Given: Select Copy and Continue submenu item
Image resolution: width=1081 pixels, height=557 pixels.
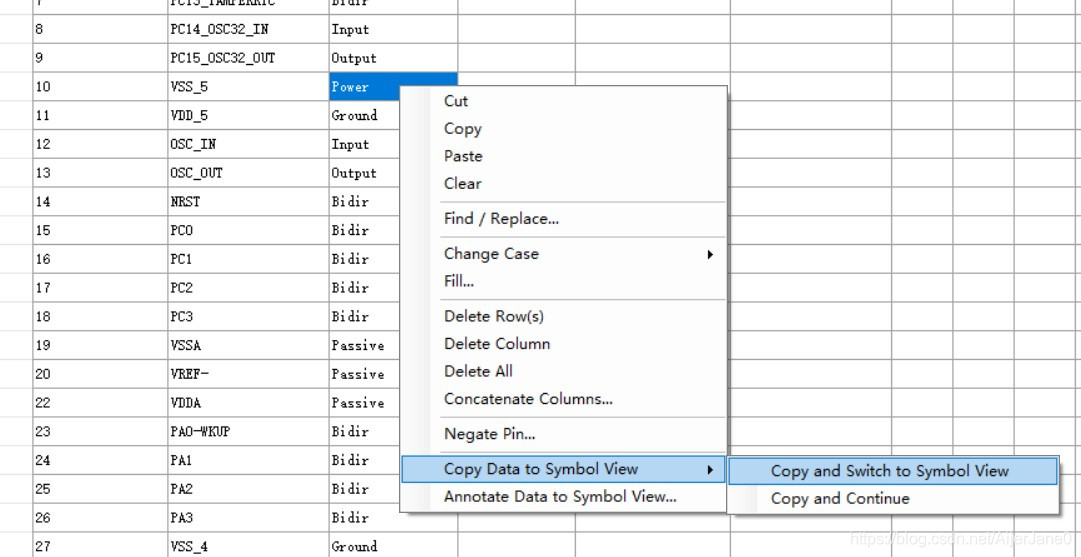Looking at the screenshot, I should (x=840, y=498).
